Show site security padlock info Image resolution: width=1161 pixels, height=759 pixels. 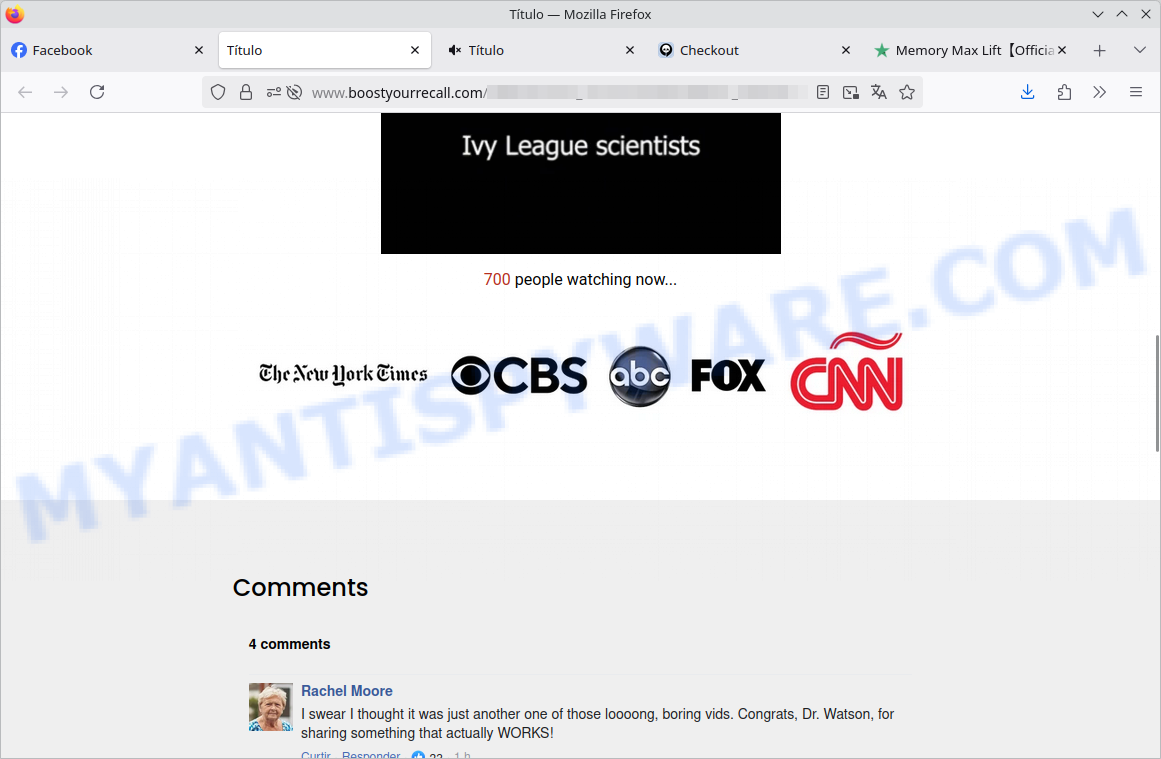point(246,92)
